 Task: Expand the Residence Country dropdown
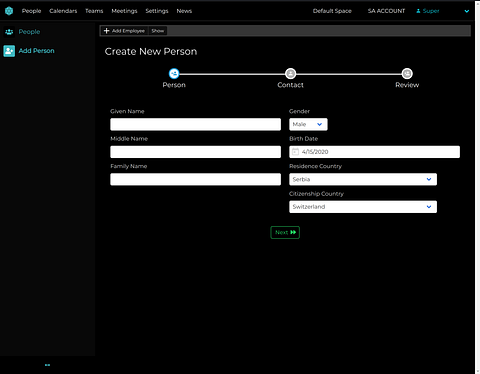coord(363,179)
